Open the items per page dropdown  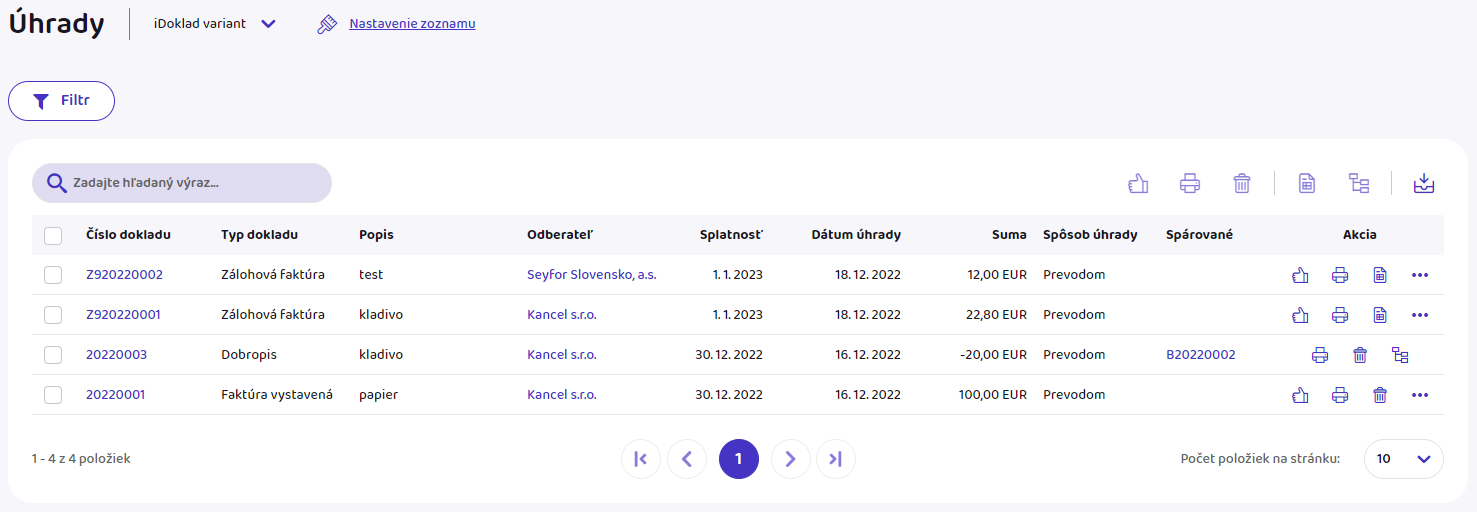click(1403, 459)
